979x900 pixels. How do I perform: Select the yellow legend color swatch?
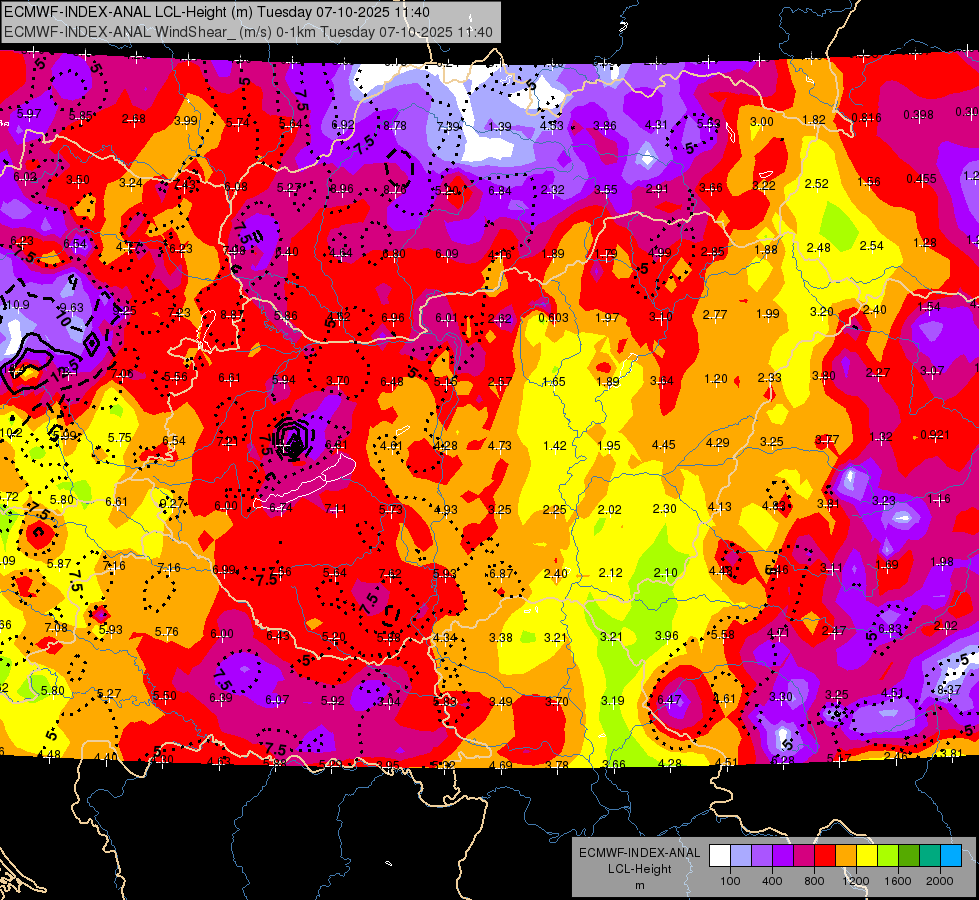(x=867, y=856)
